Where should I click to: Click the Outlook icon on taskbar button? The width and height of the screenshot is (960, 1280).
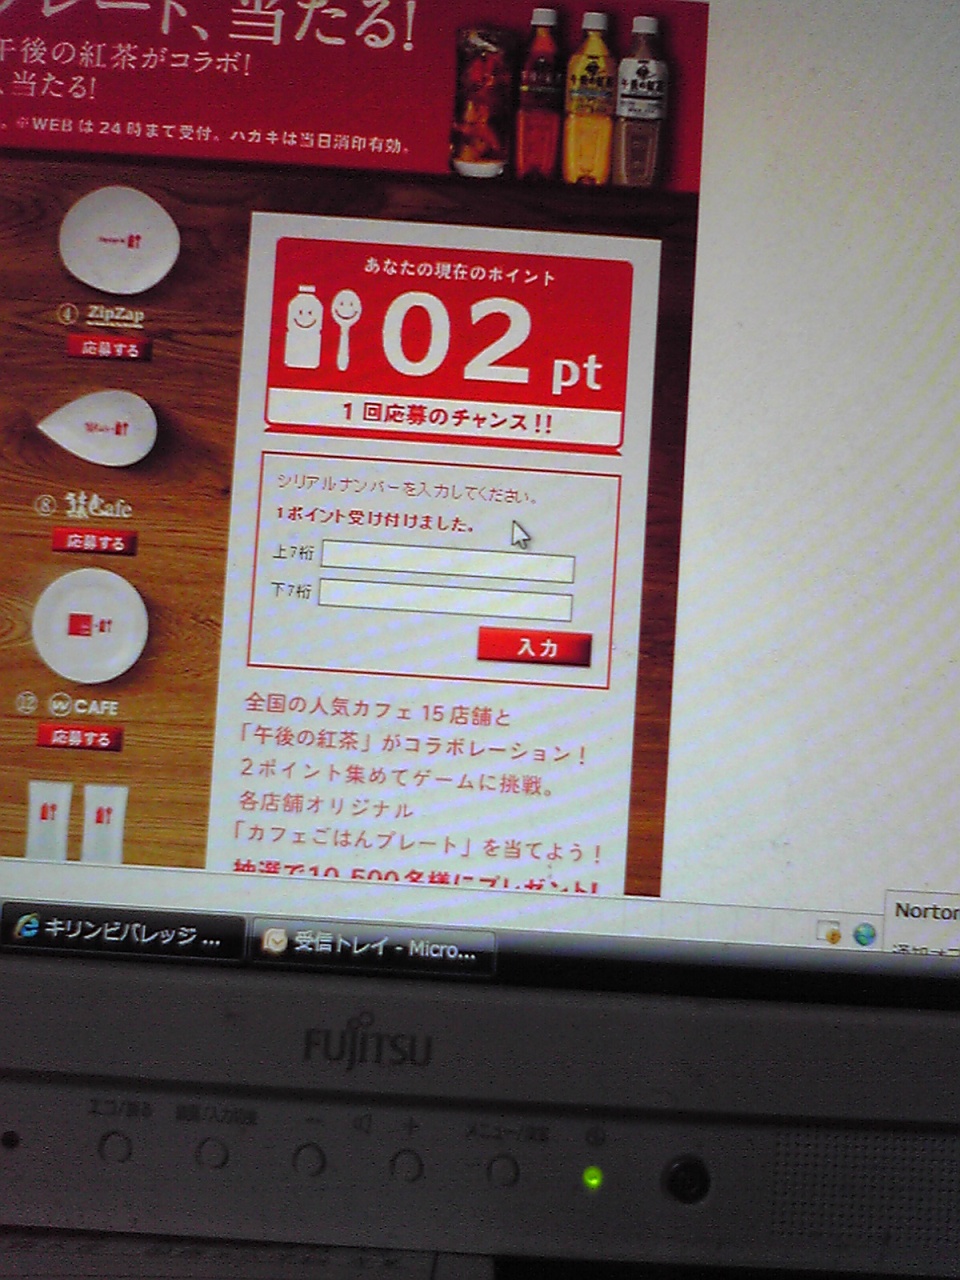click(274, 941)
